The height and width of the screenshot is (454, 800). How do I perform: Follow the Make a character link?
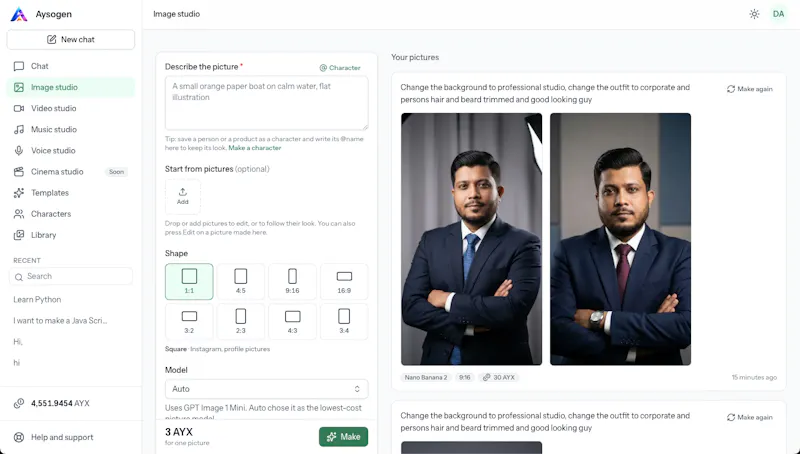coord(255,148)
